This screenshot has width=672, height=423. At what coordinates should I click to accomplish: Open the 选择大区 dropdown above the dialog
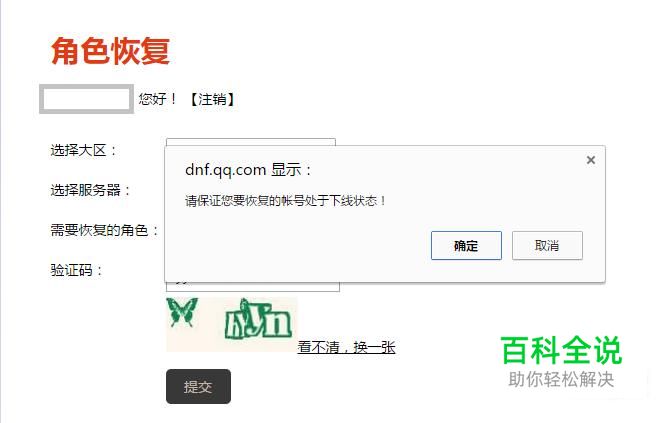(251, 142)
